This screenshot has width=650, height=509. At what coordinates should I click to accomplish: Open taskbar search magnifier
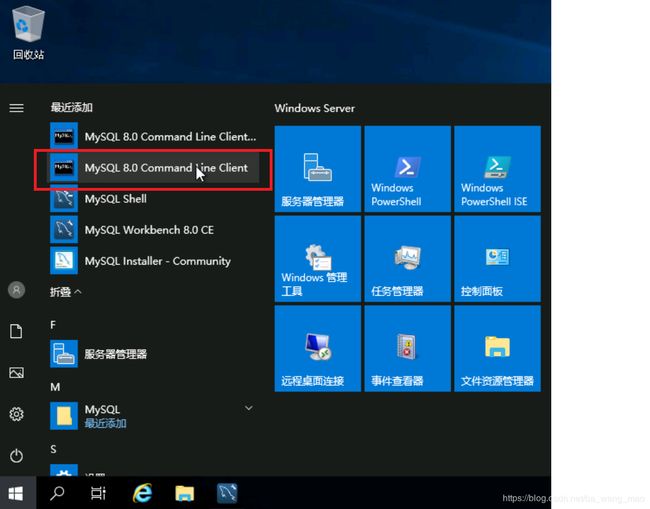click(57, 493)
